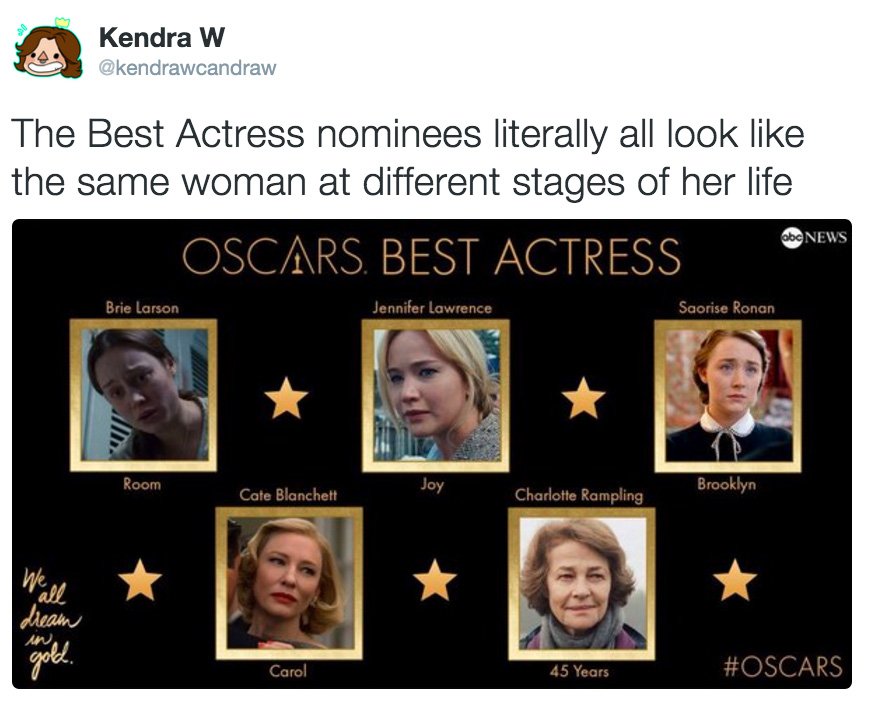The image size is (869, 703).
Task: Select the photo captioned Charlotte Rampling
Action: tap(581, 583)
